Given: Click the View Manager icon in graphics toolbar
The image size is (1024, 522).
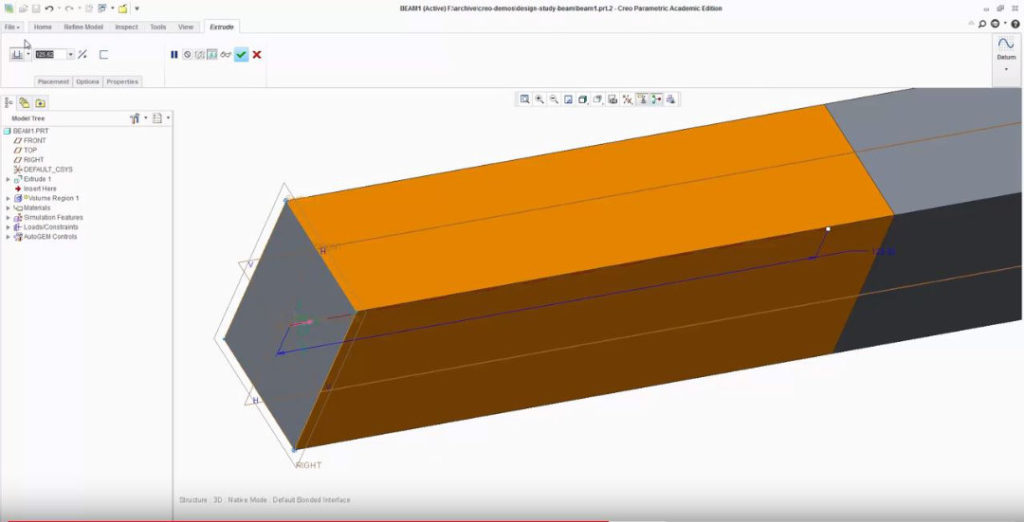Looking at the screenshot, I should pyautogui.click(x=613, y=99).
